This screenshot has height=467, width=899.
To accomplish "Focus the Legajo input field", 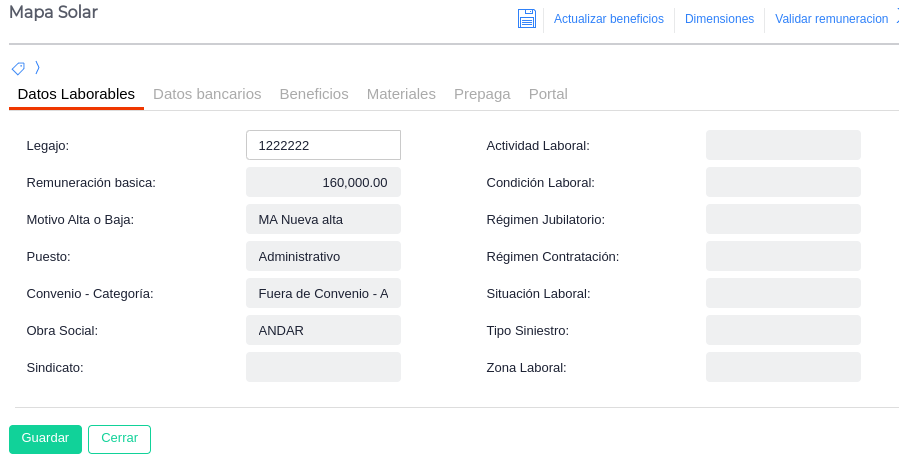I will [x=323, y=145].
